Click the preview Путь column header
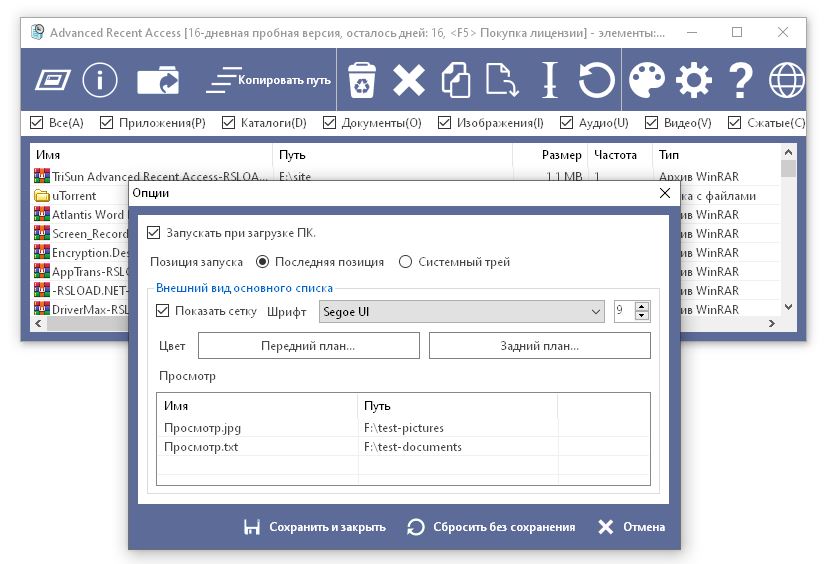This screenshot has width=827, height=564. (x=457, y=406)
